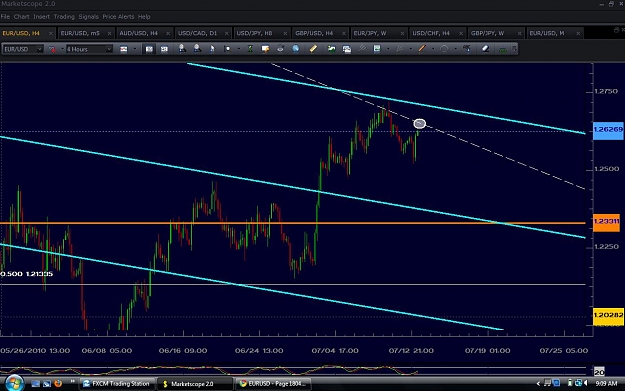The image size is (625, 391).
Task: Click the zoom out magnifier icon
Action: click(x=197, y=49)
